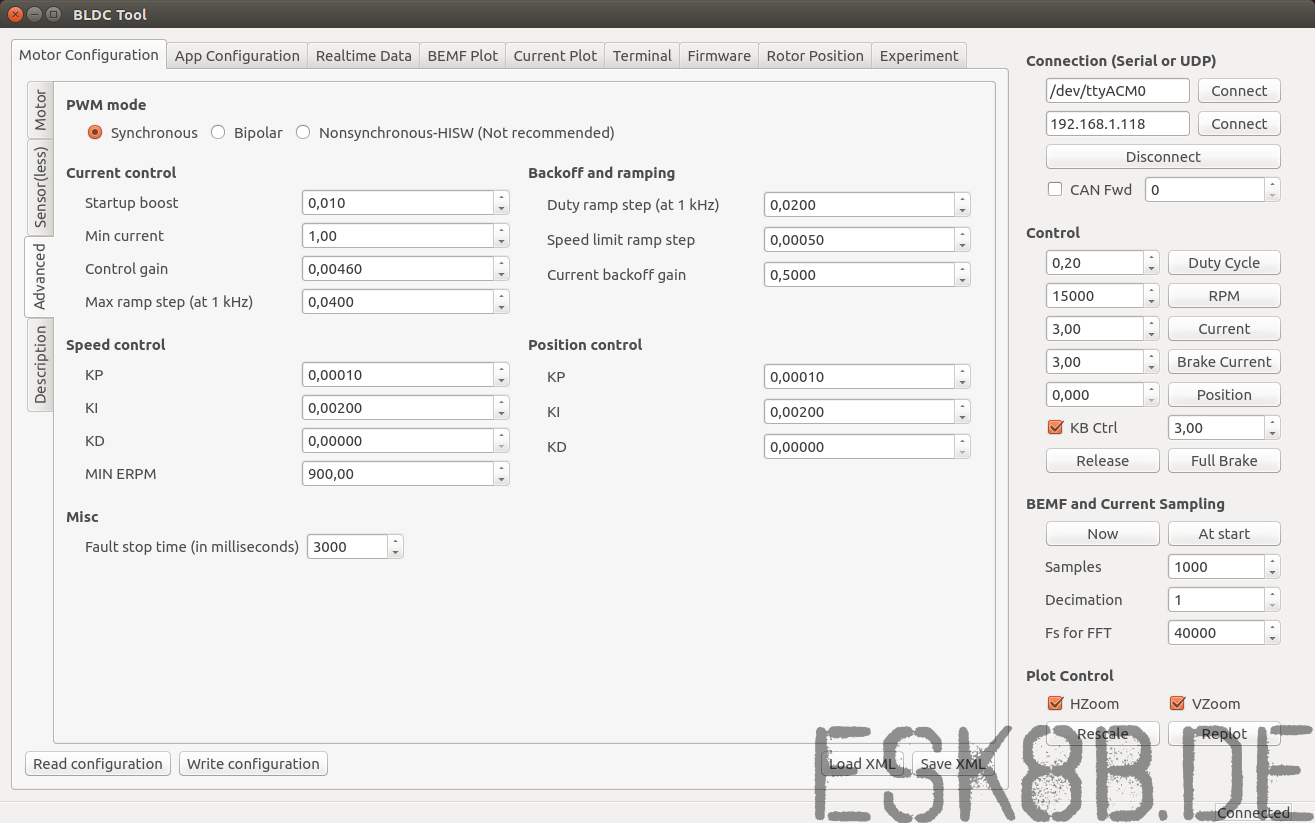Click the Write configuration button
This screenshot has height=823, width=1315.
(x=253, y=764)
